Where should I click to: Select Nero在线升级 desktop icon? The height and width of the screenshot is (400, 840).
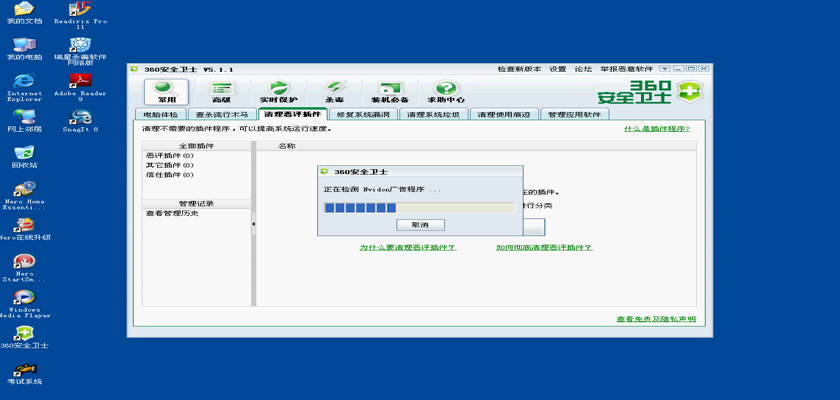[x=24, y=229]
